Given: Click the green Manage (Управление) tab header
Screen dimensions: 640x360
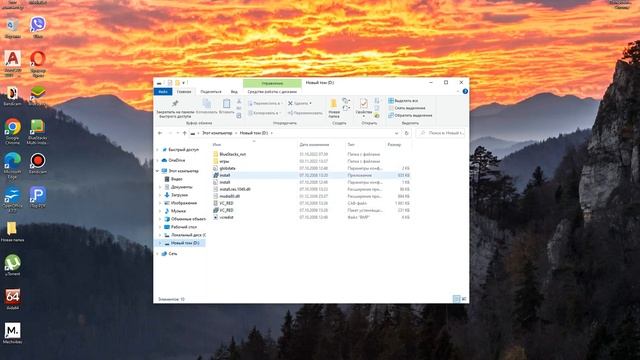Looking at the screenshot, I should [272, 83].
